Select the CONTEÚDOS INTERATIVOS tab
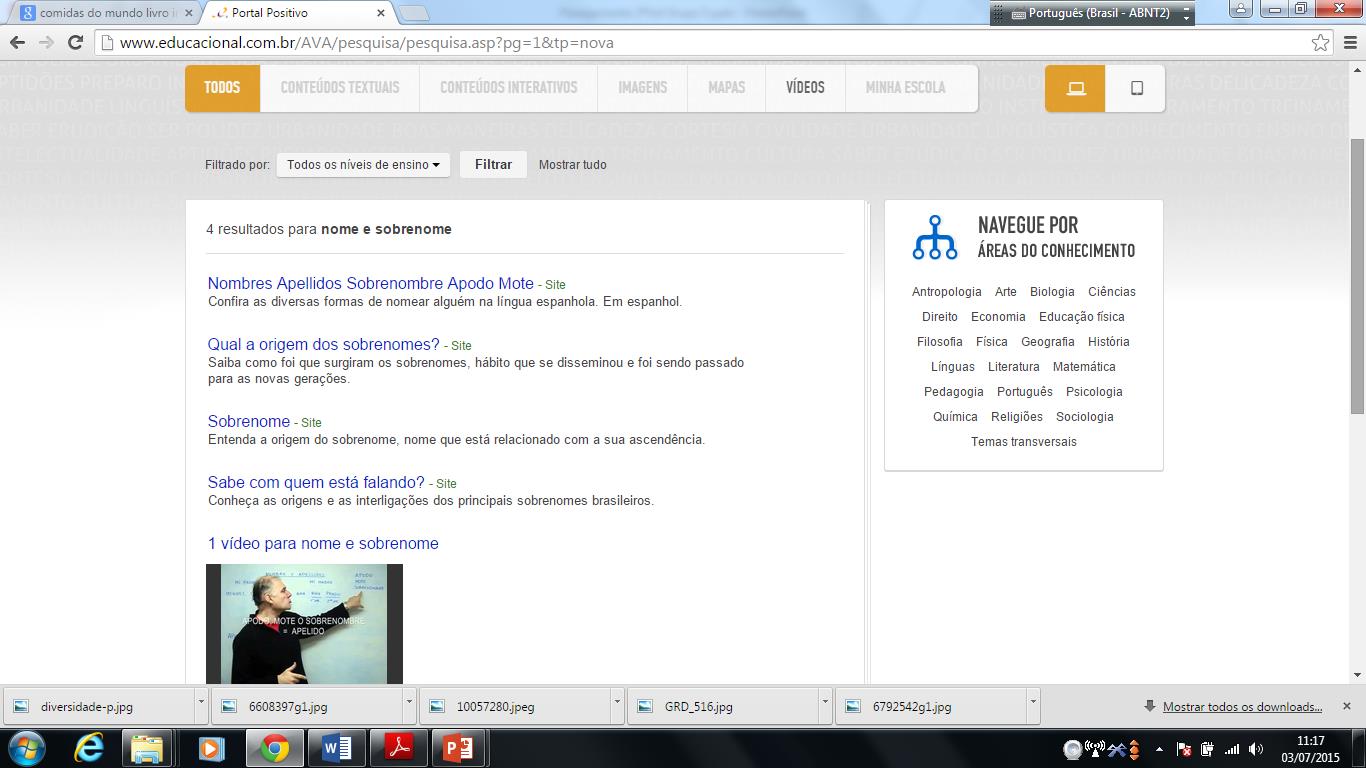Image resolution: width=1366 pixels, height=768 pixels. (509, 88)
